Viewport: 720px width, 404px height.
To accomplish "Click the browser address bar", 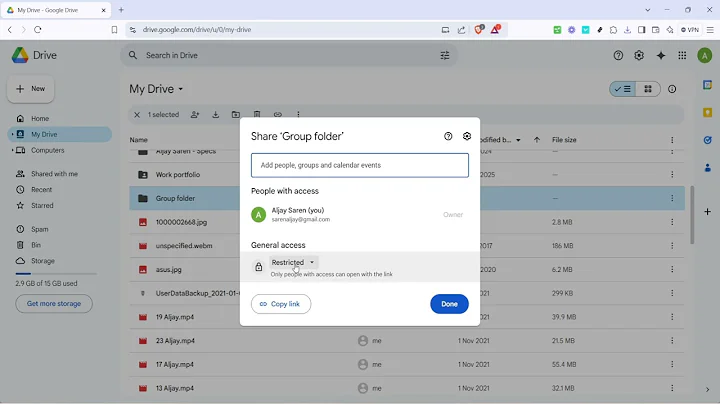I will click(x=287, y=30).
